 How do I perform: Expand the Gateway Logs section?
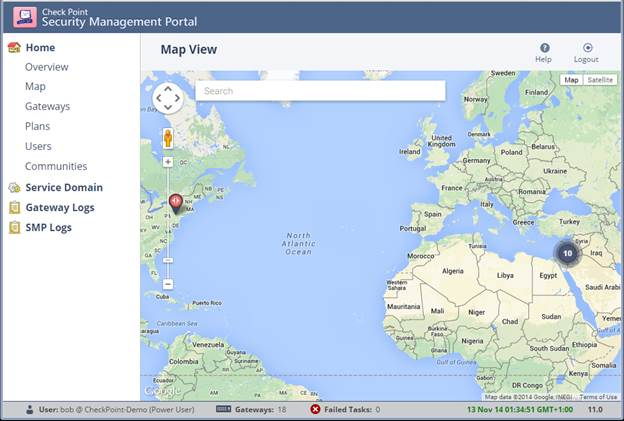point(60,207)
